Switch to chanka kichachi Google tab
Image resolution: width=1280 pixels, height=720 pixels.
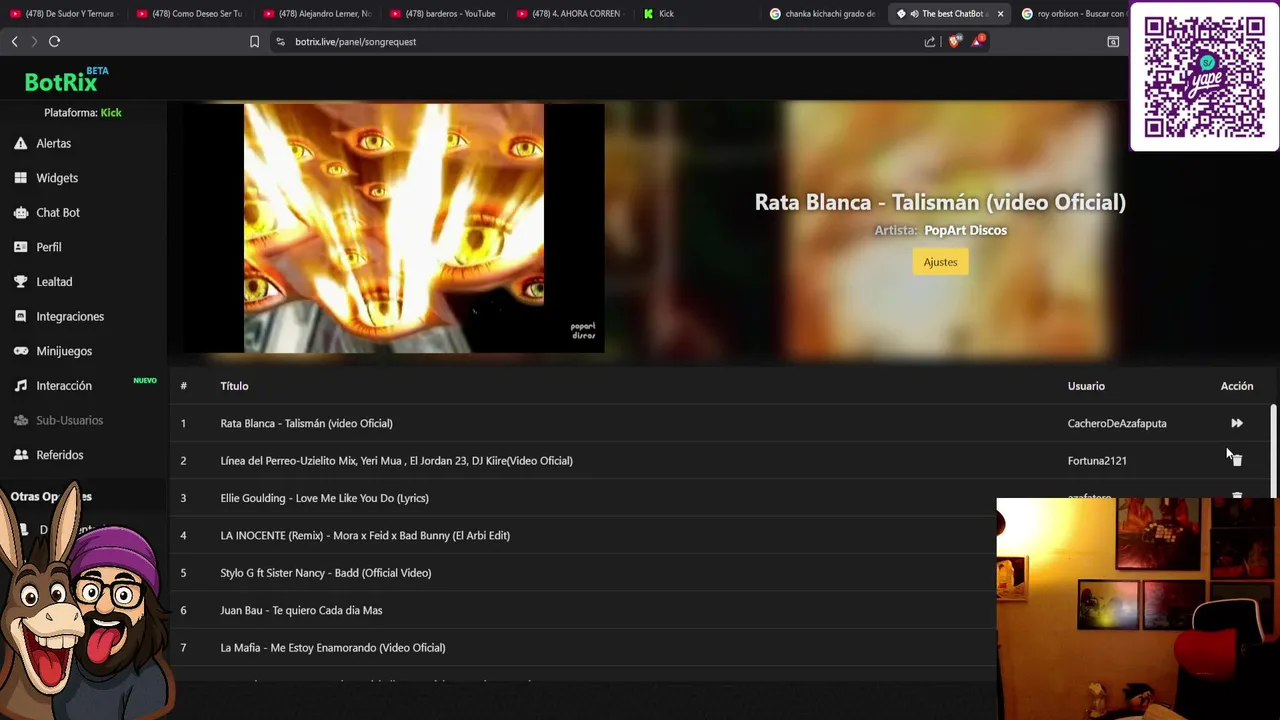(x=823, y=14)
